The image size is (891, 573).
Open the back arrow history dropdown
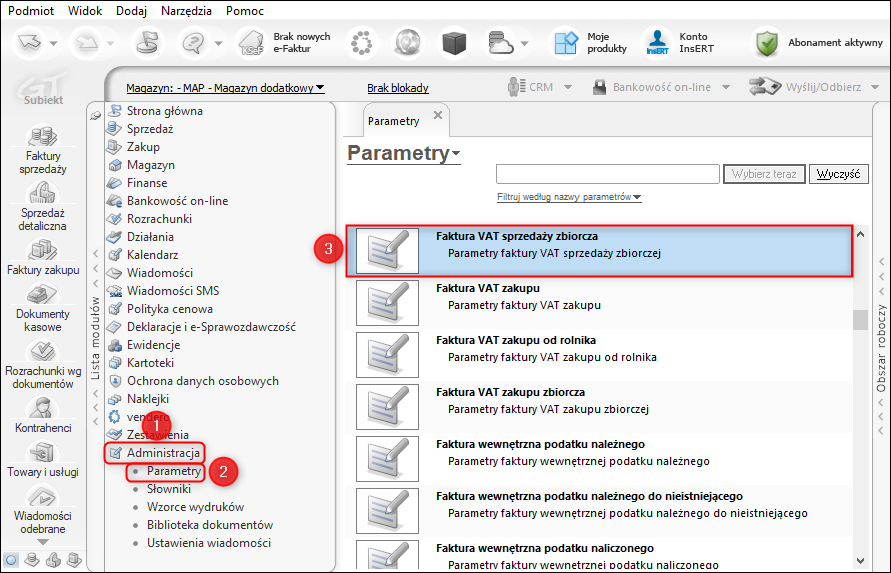click(53, 43)
